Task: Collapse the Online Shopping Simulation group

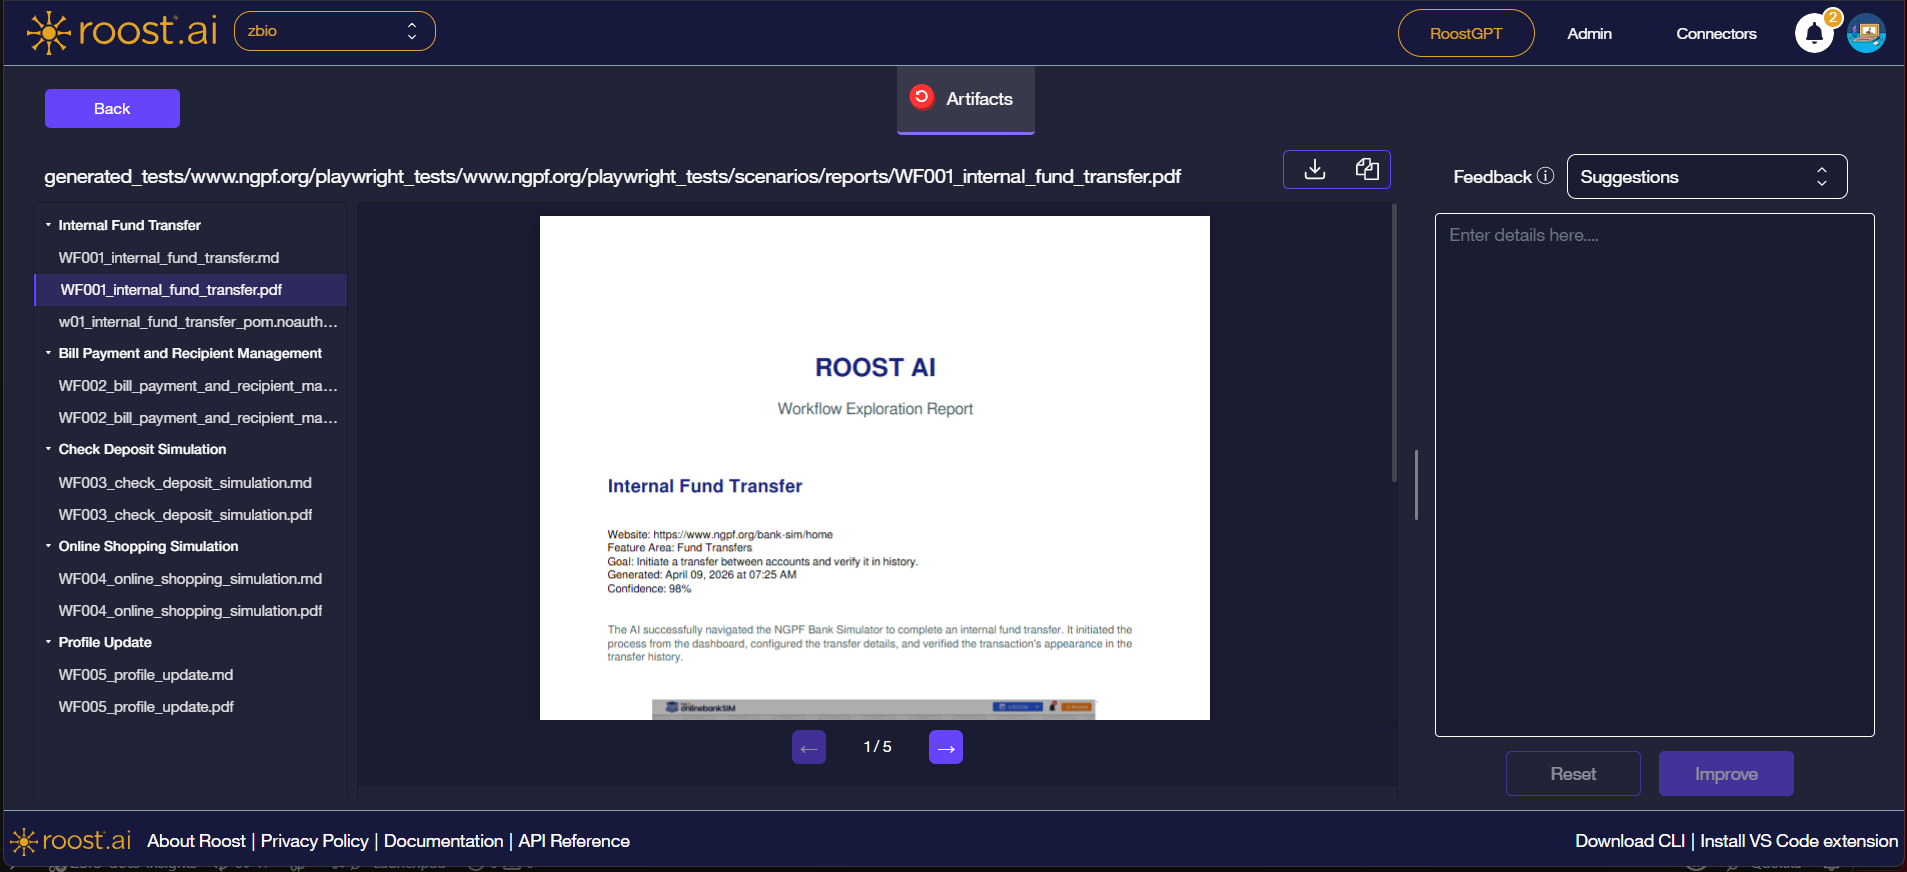Action: [48, 546]
